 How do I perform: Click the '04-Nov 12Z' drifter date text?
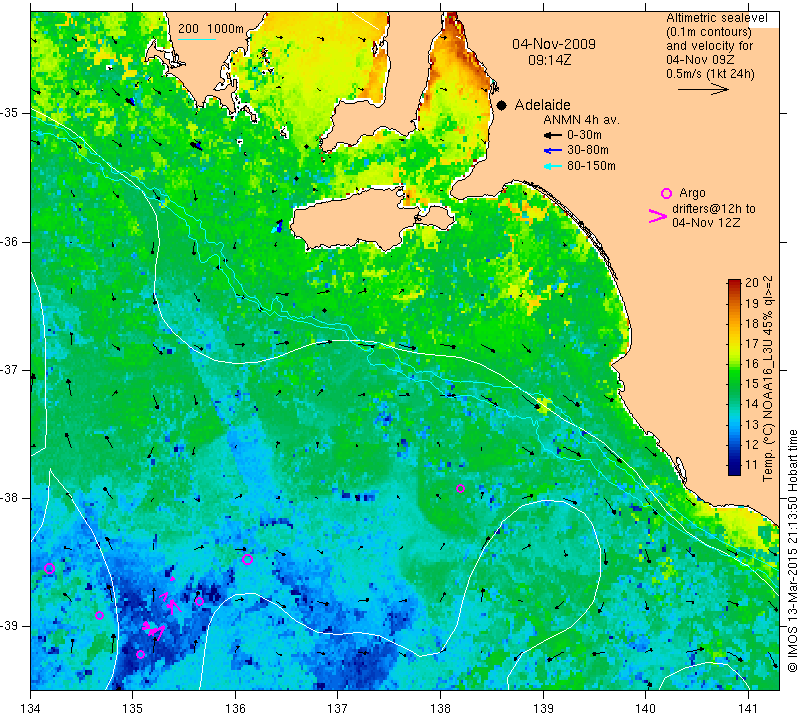coord(706,222)
